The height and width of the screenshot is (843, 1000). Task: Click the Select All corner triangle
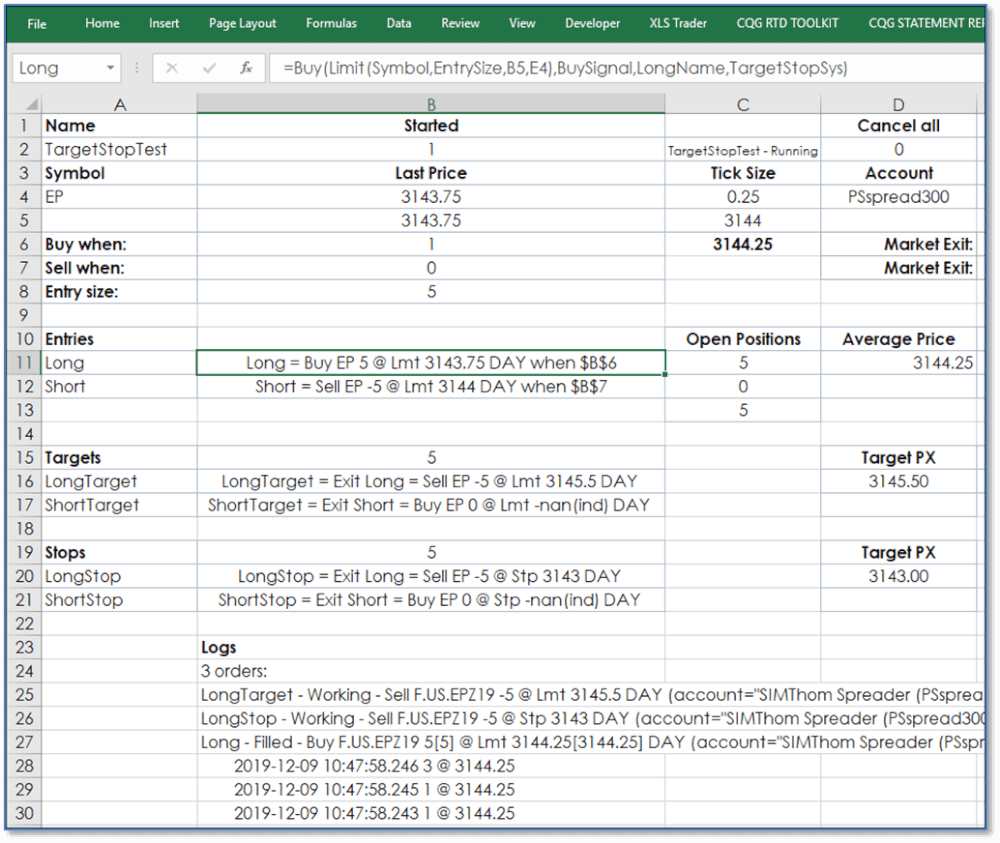(x=30, y=104)
